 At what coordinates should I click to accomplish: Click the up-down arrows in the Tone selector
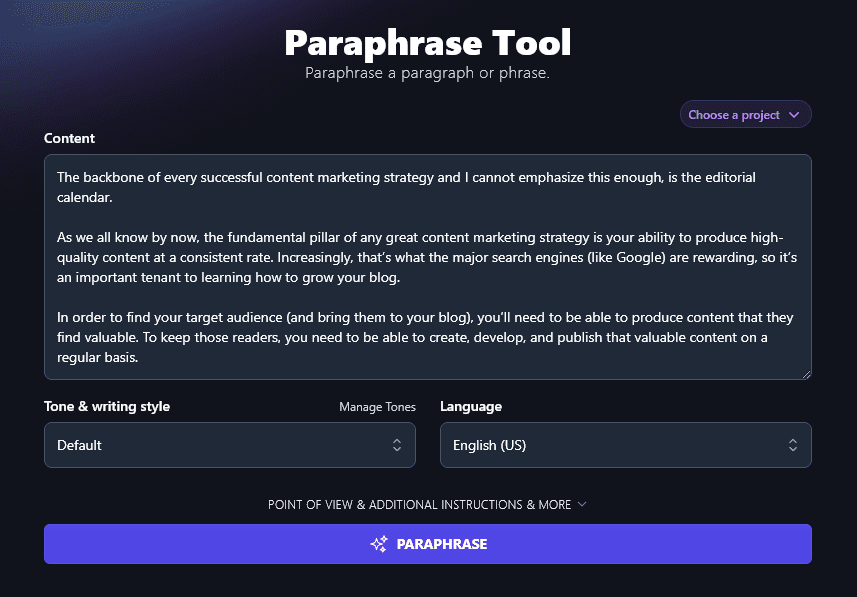(x=397, y=445)
